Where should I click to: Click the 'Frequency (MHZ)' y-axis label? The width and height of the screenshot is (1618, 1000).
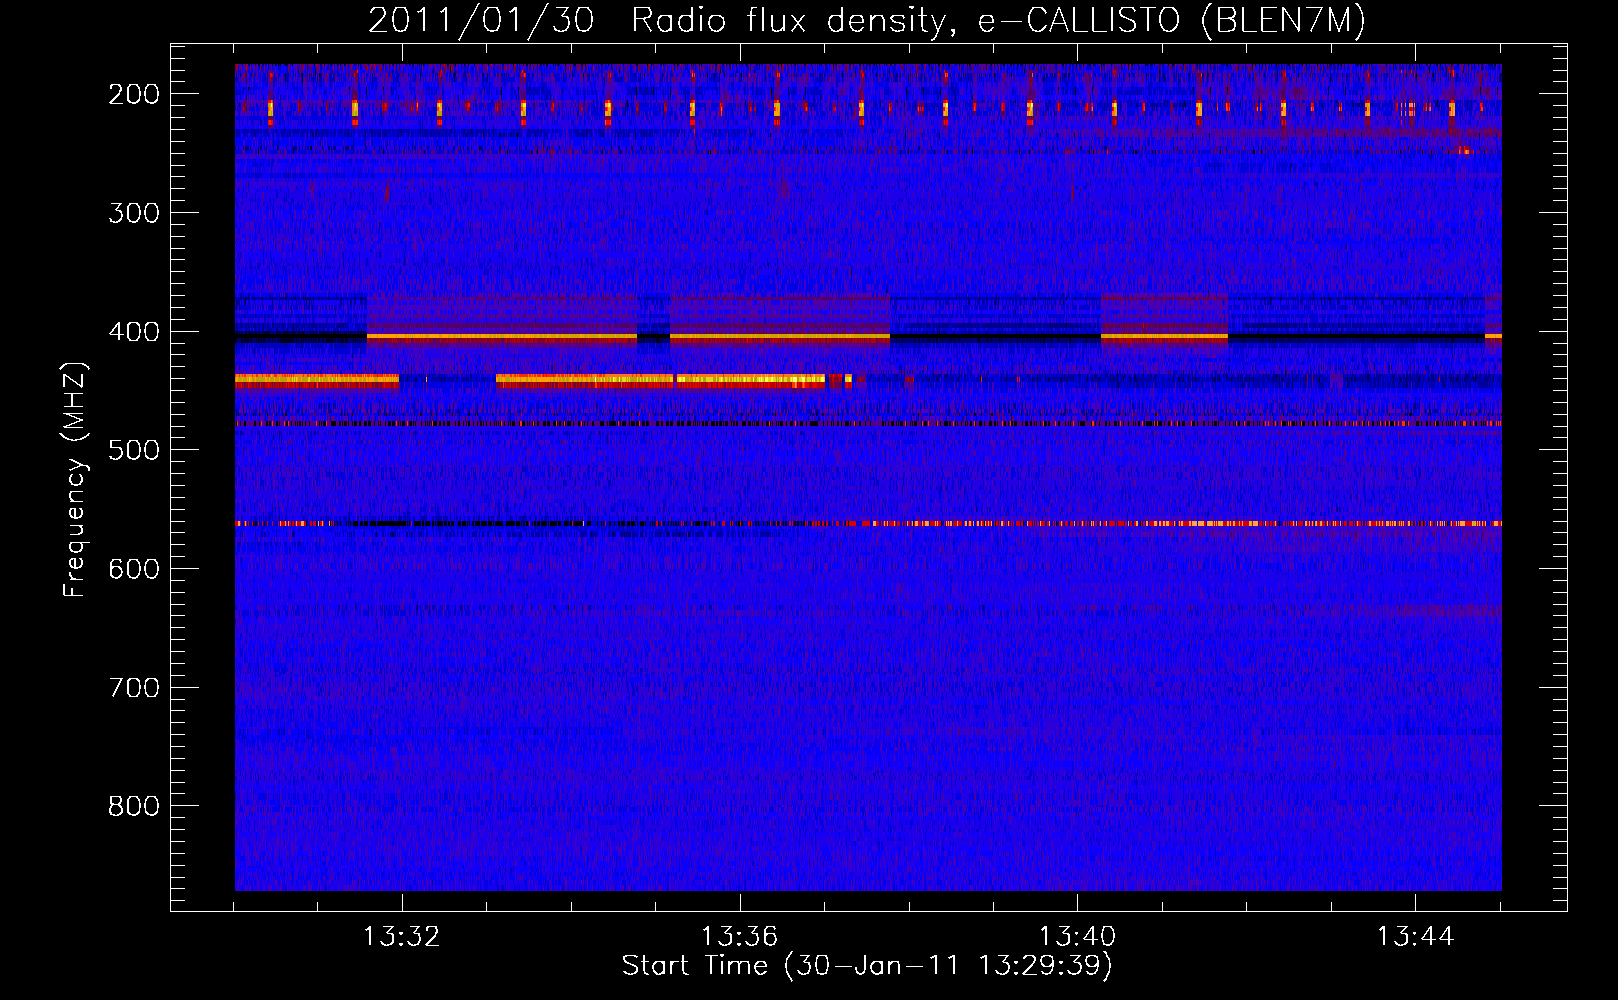(75, 479)
